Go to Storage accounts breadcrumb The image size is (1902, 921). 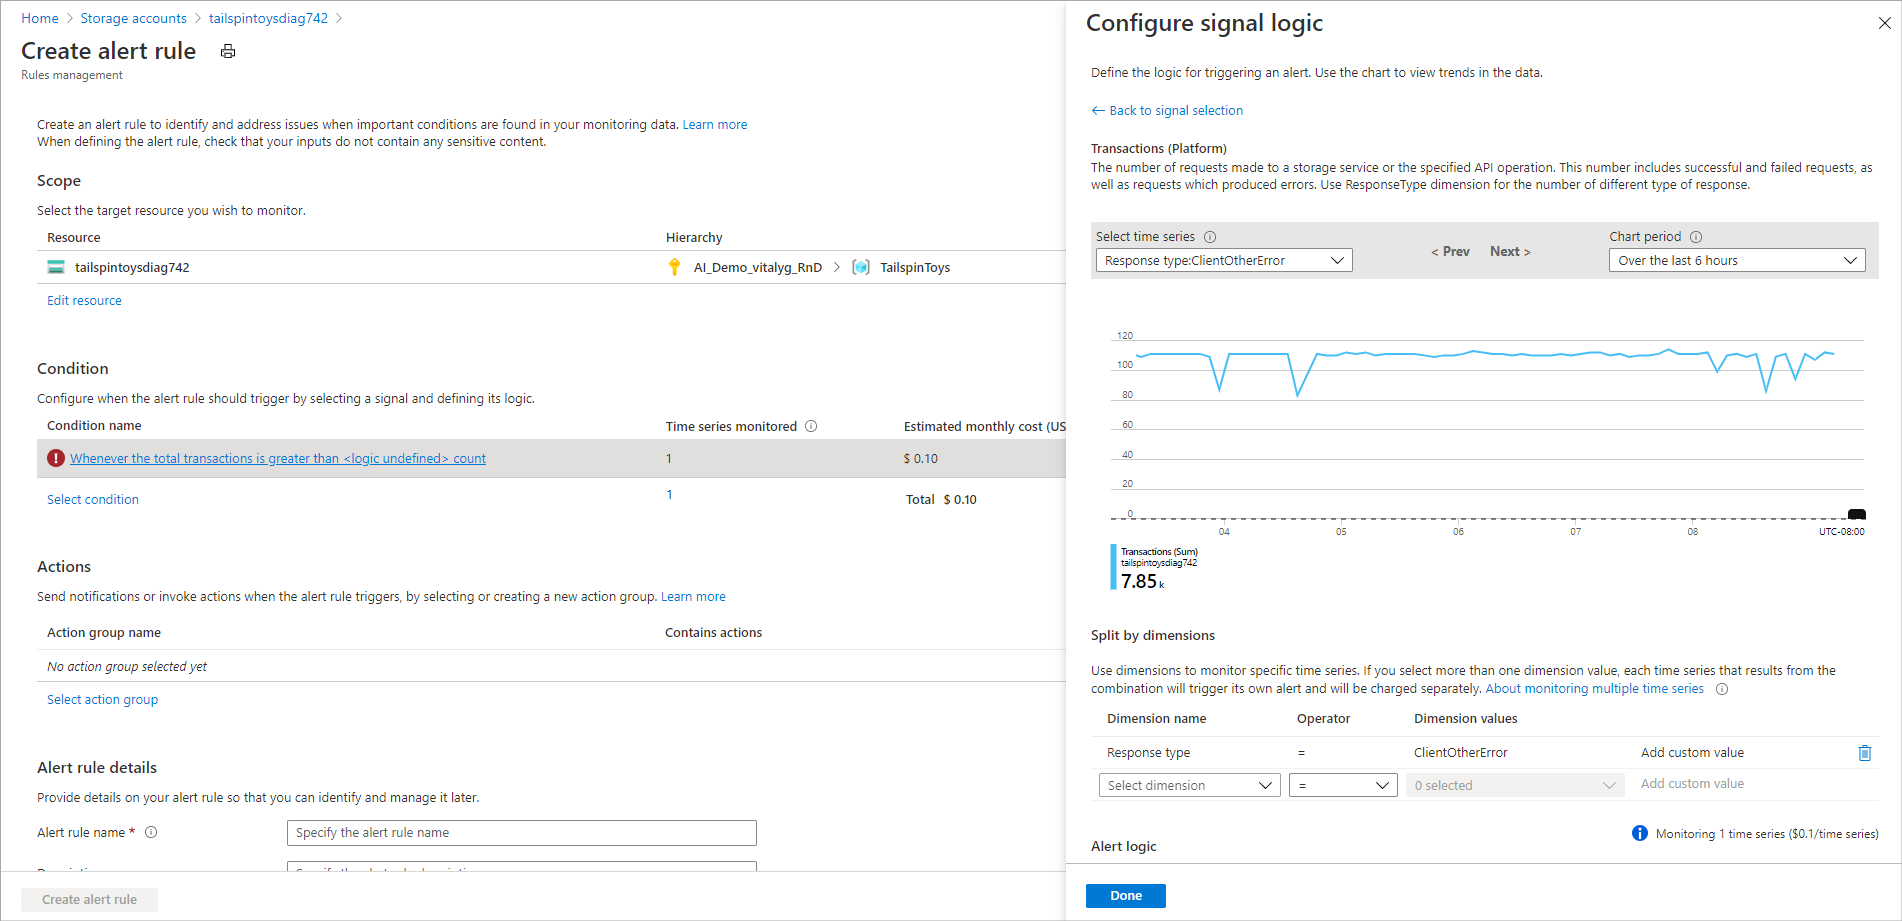pyautogui.click(x=133, y=18)
